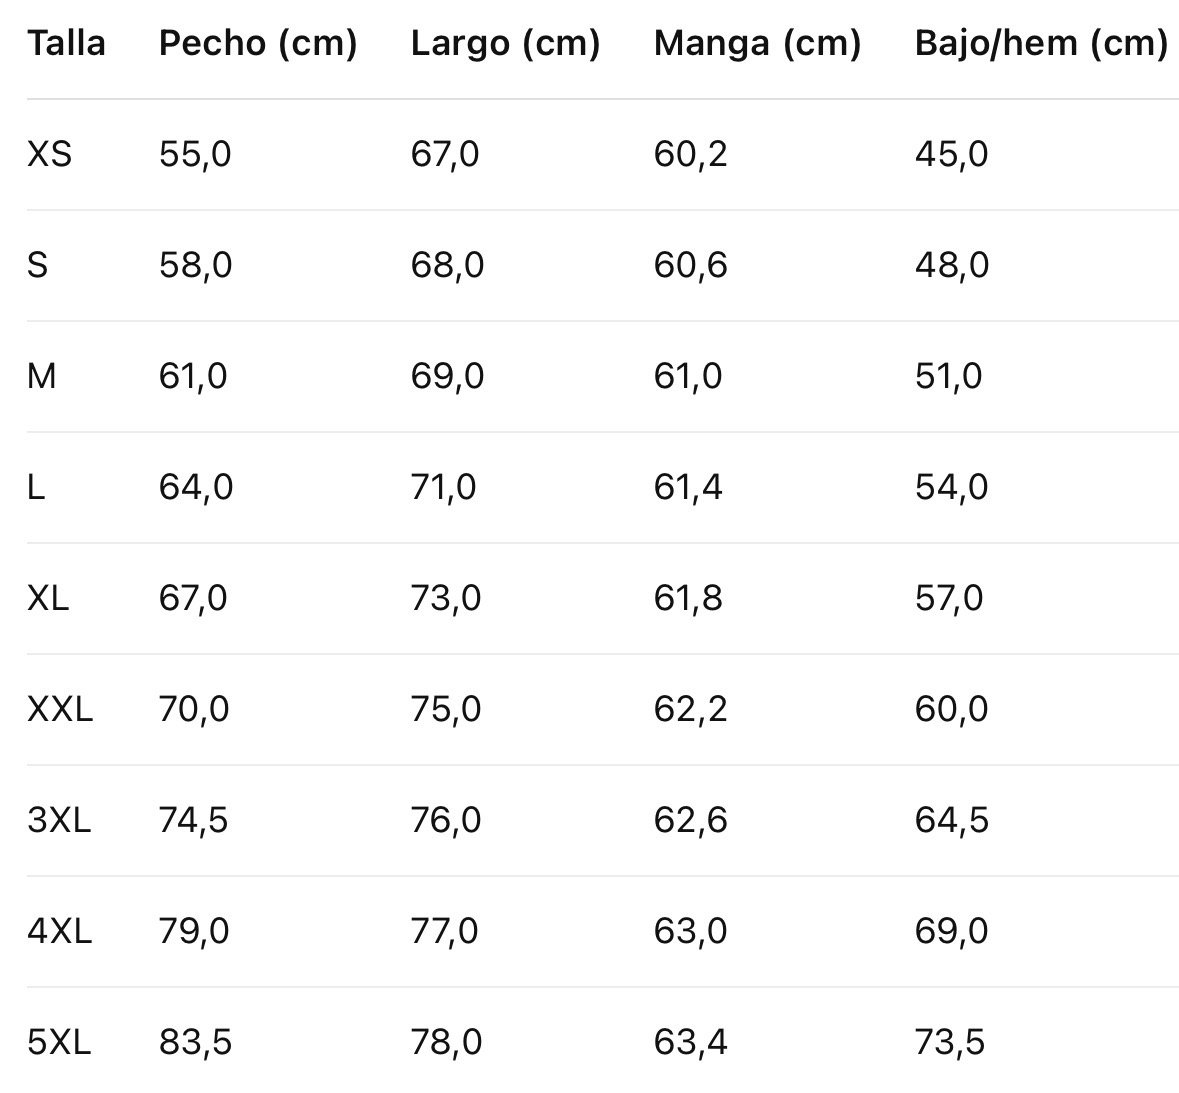
Task: Select the Manga value 63,0 for 4XL
Action: [x=690, y=931]
